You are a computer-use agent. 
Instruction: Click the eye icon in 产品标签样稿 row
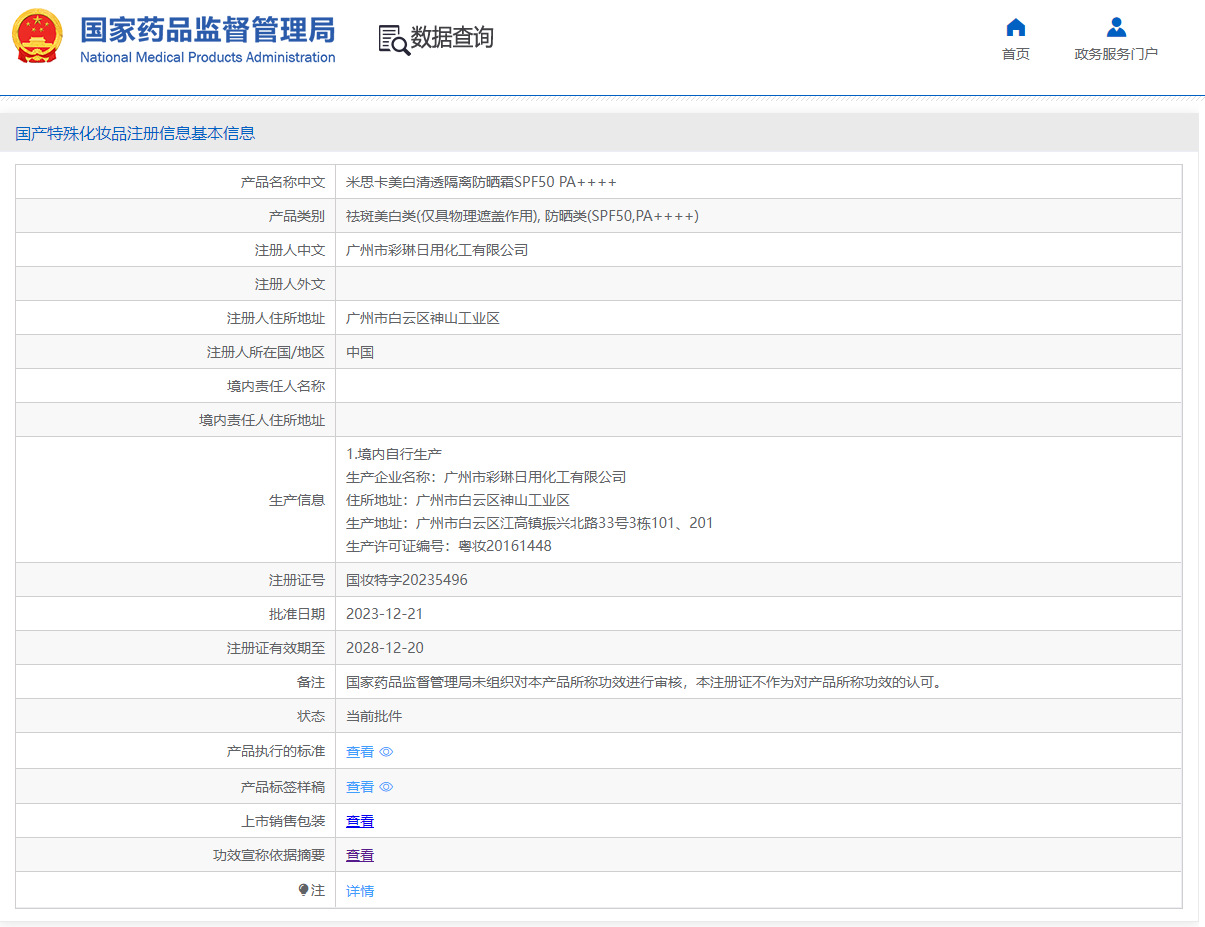tap(386, 787)
